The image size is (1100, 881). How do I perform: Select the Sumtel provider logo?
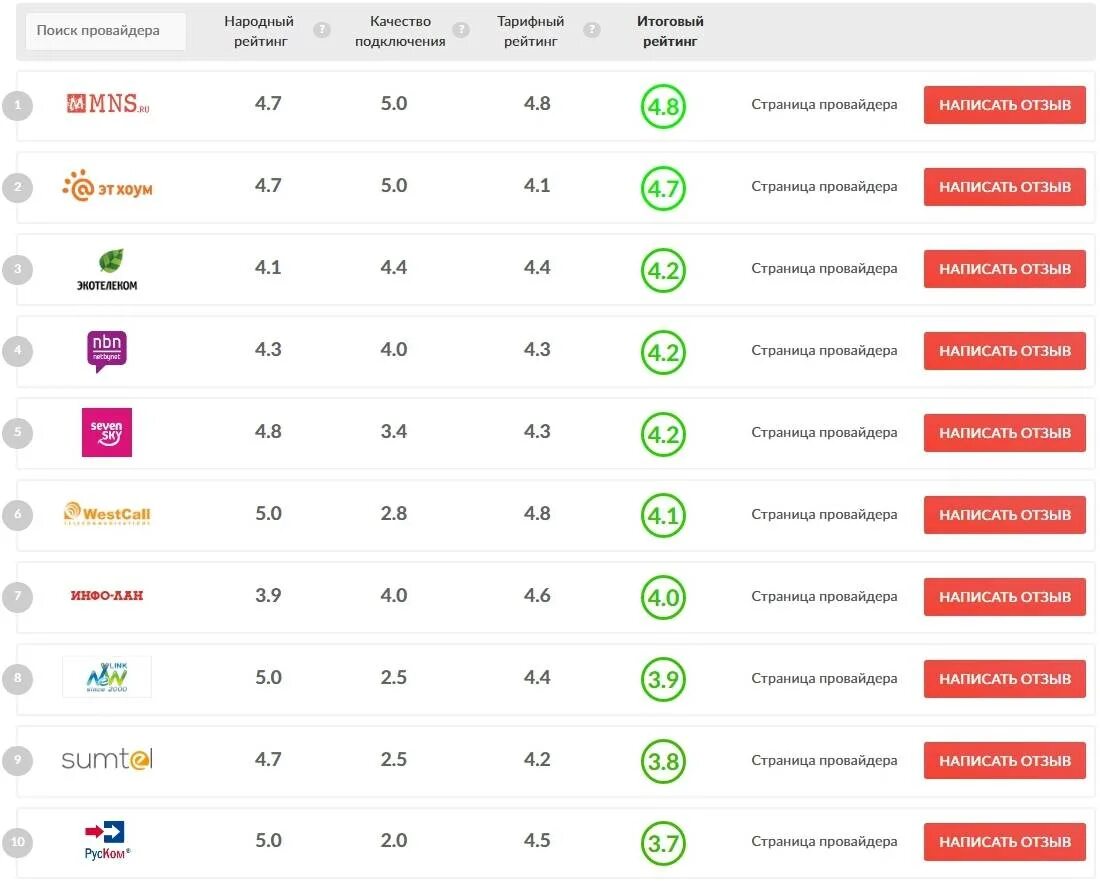click(107, 678)
